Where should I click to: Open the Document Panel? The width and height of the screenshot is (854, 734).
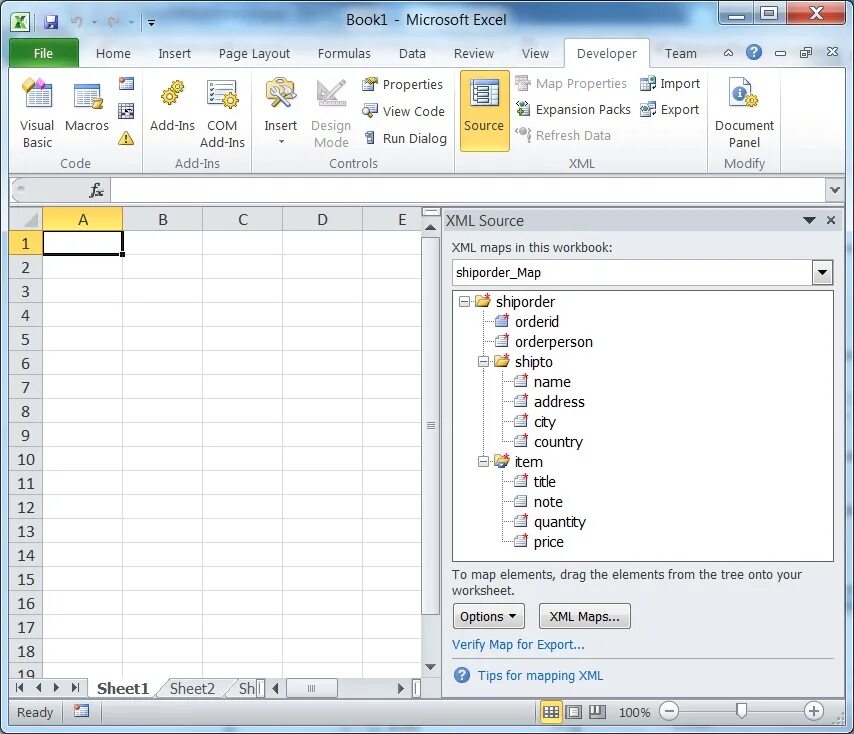pyautogui.click(x=744, y=113)
